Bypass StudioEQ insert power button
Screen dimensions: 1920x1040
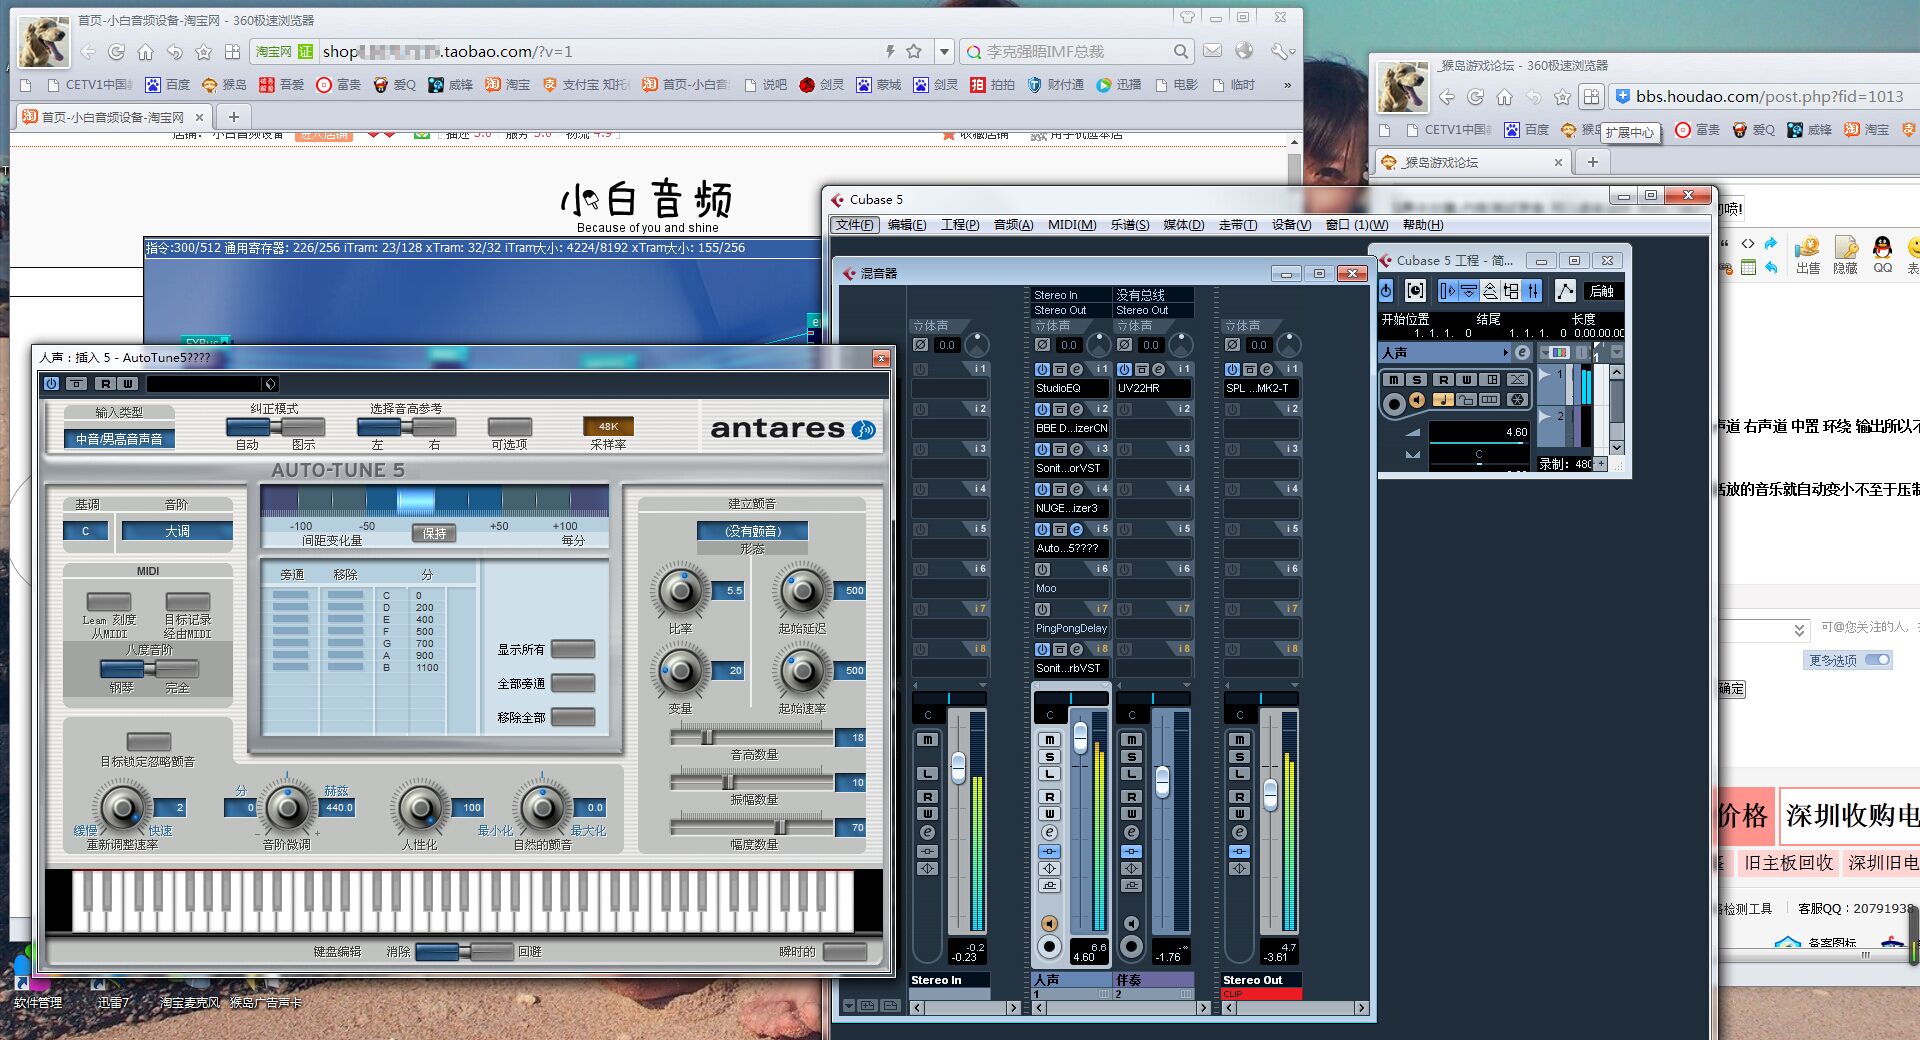[x=1042, y=369]
